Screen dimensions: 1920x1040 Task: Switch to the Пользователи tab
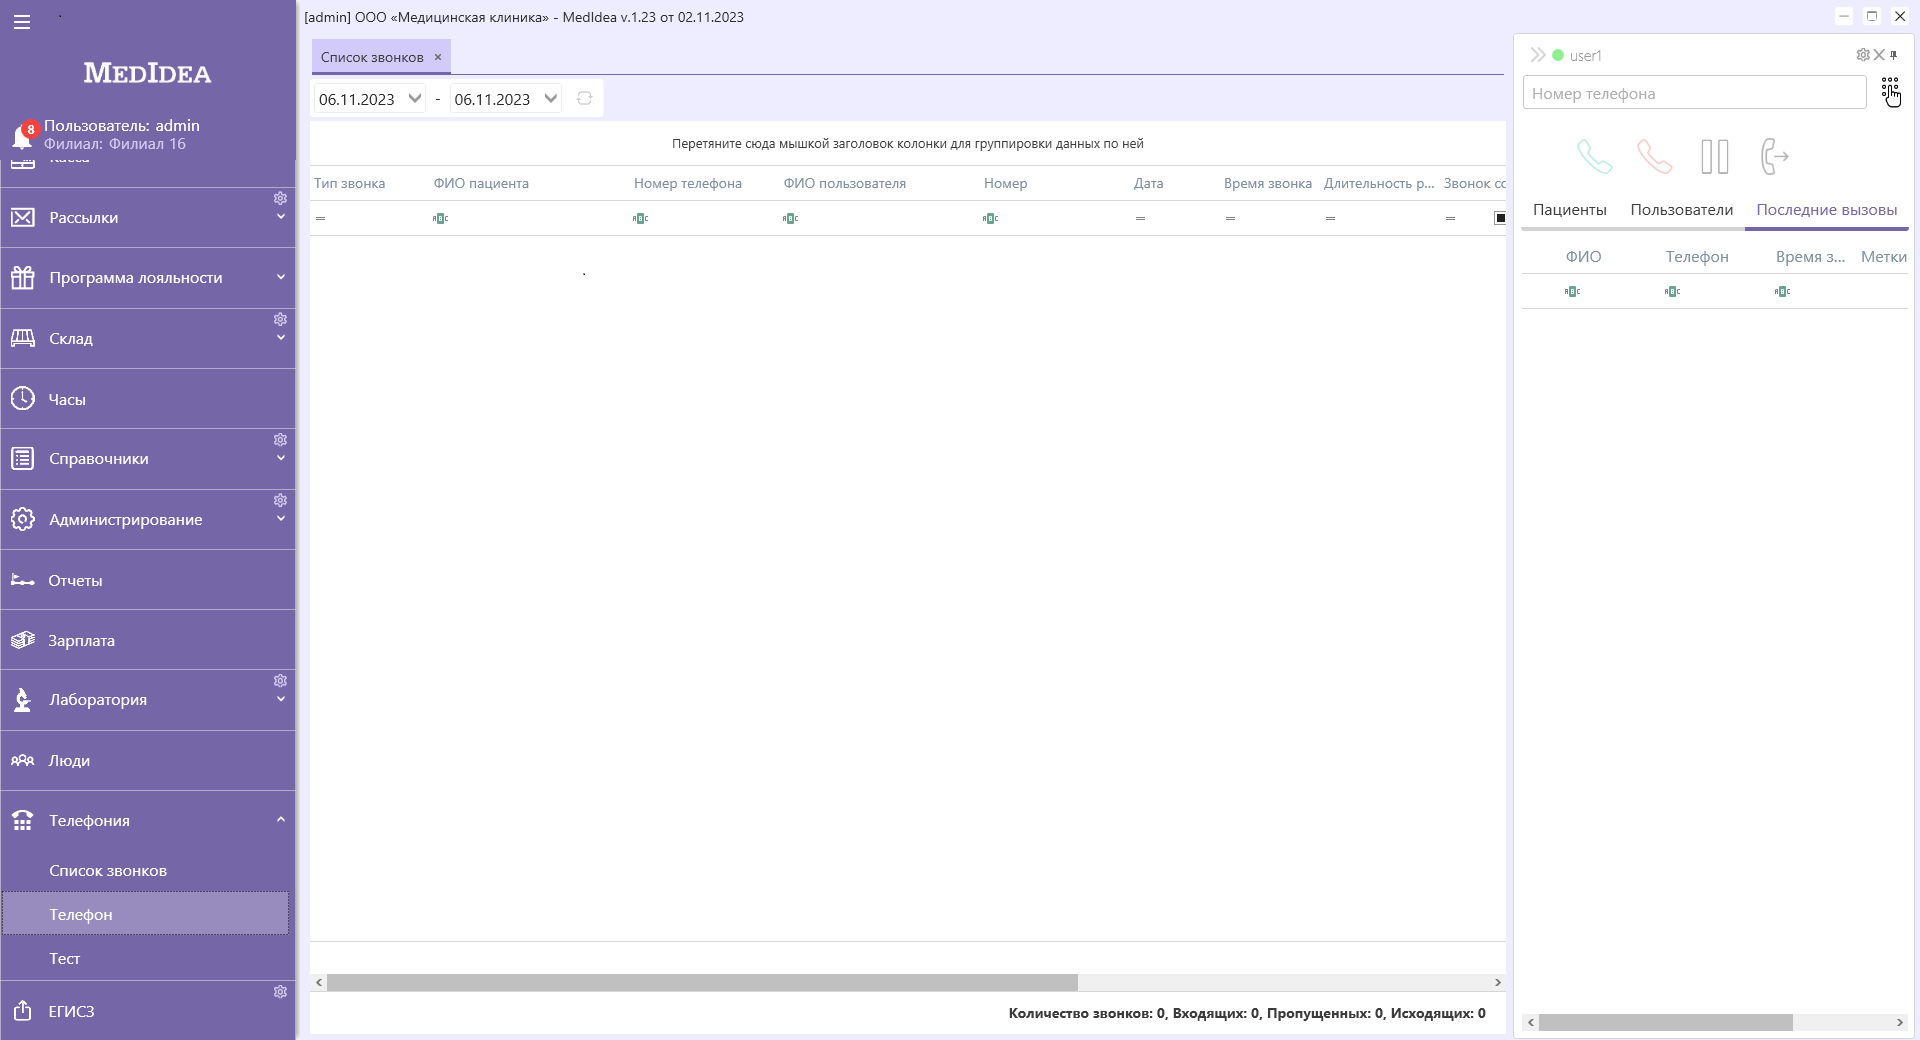(x=1681, y=210)
